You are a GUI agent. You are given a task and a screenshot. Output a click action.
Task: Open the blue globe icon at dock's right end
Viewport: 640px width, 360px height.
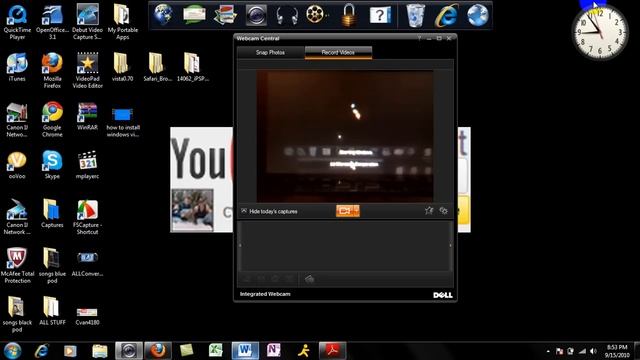[478, 15]
